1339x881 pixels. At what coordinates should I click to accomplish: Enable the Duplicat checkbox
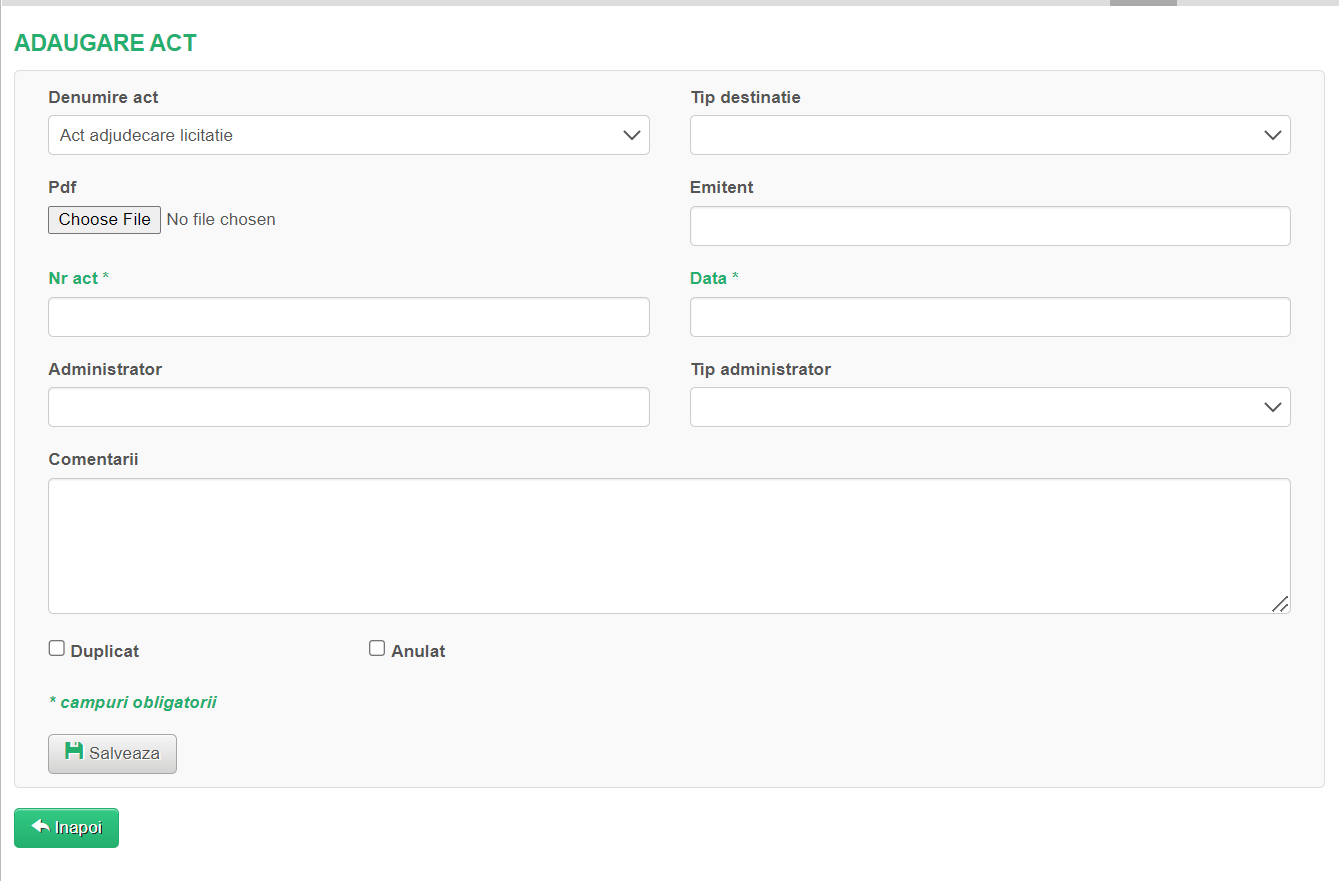(x=57, y=649)
